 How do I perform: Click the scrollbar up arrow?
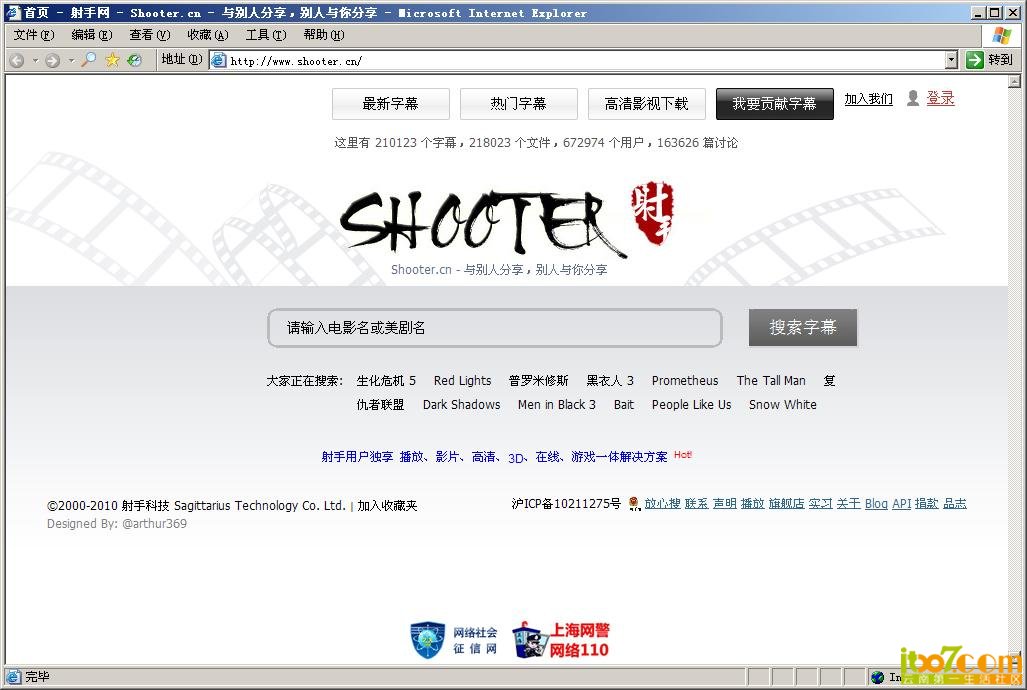click(x=1014, y=82)
